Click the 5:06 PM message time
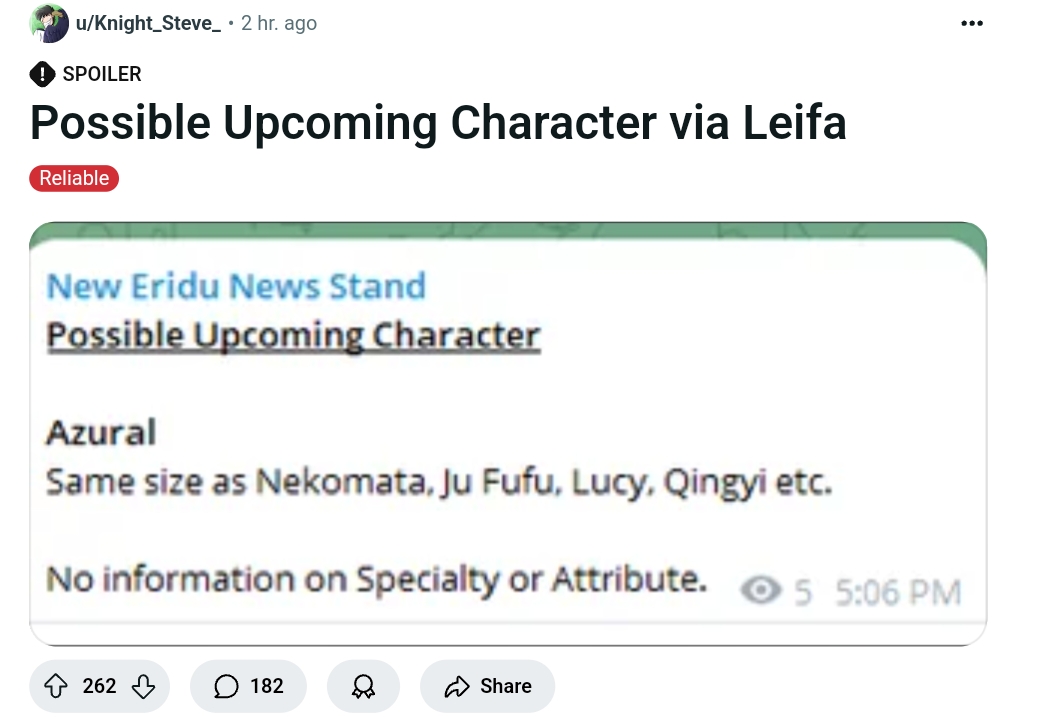This screenshot has height=717, width=1050. pos(898,592)
